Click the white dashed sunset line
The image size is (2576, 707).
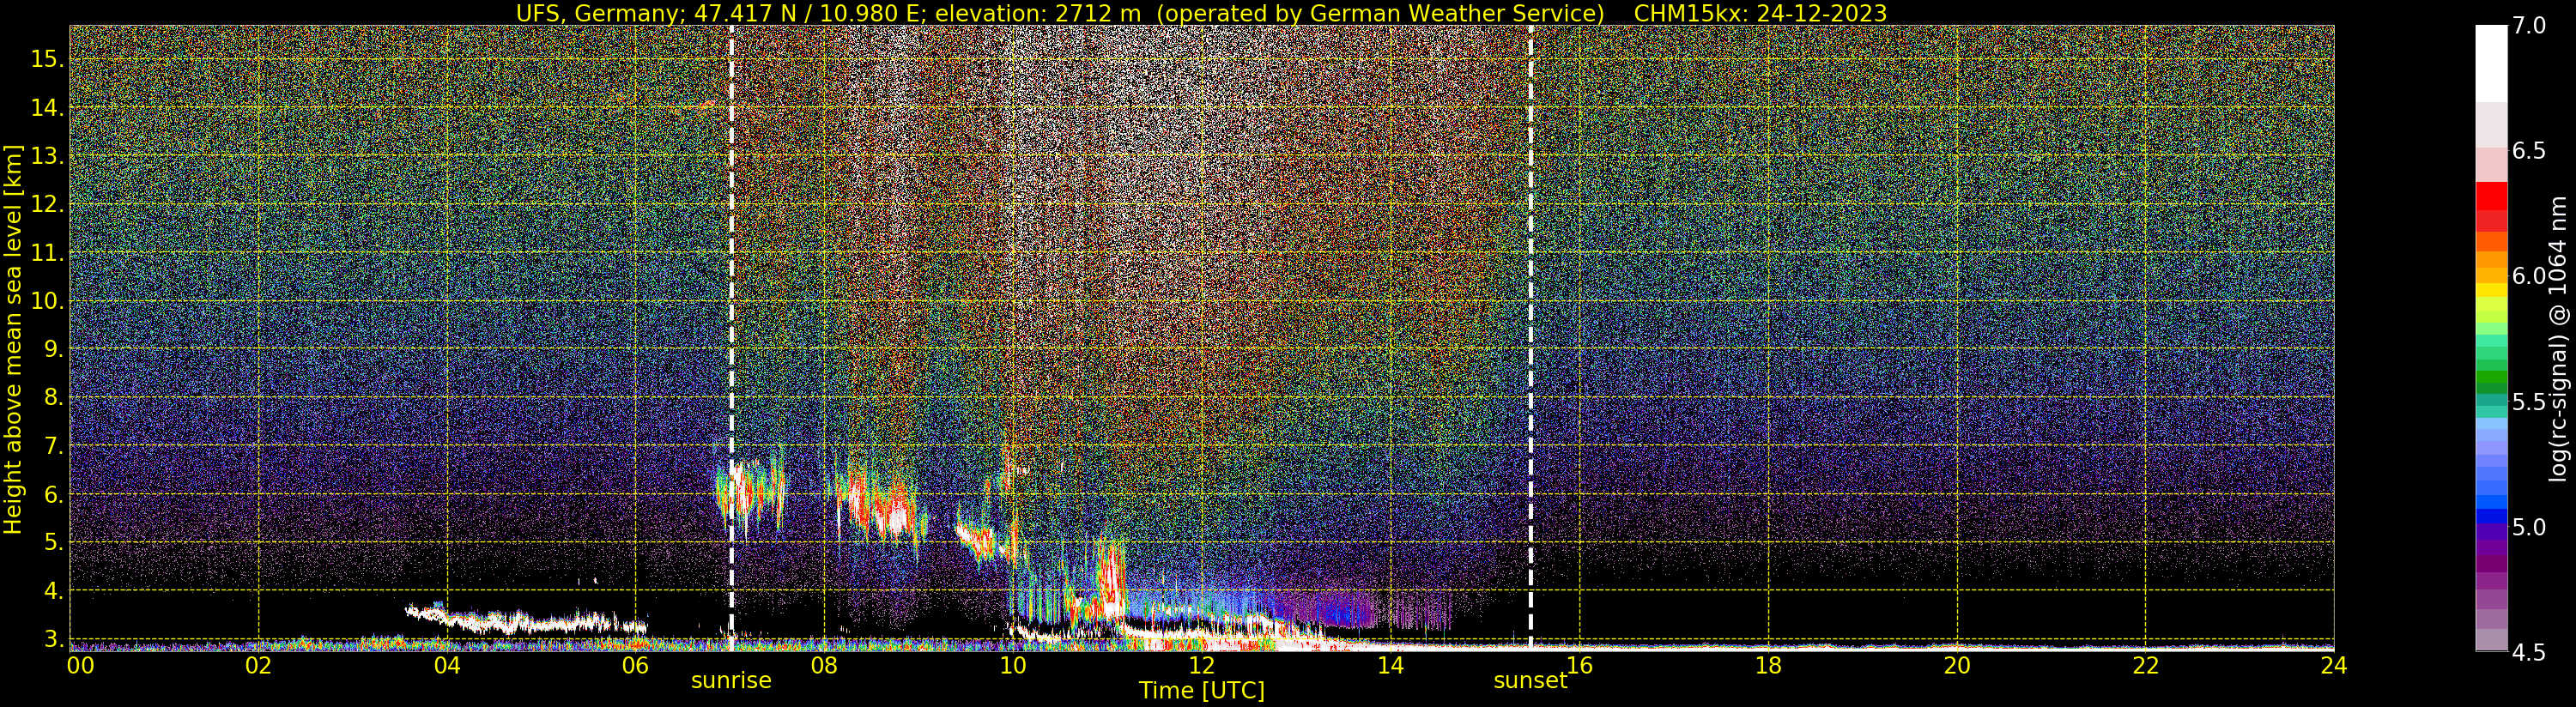[x=1530, y=338]
